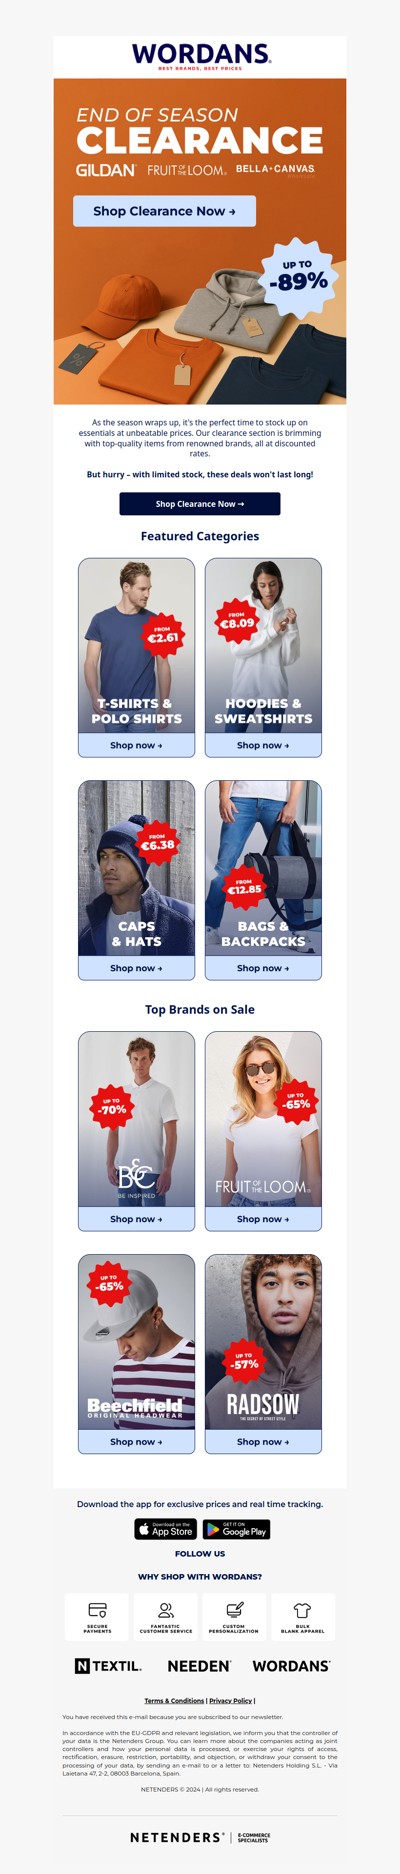The height and width of the screenshot is (1874, 400).
Task: Open the App Store download badge
Action: pyautogui.click(x=166, y=1529)
